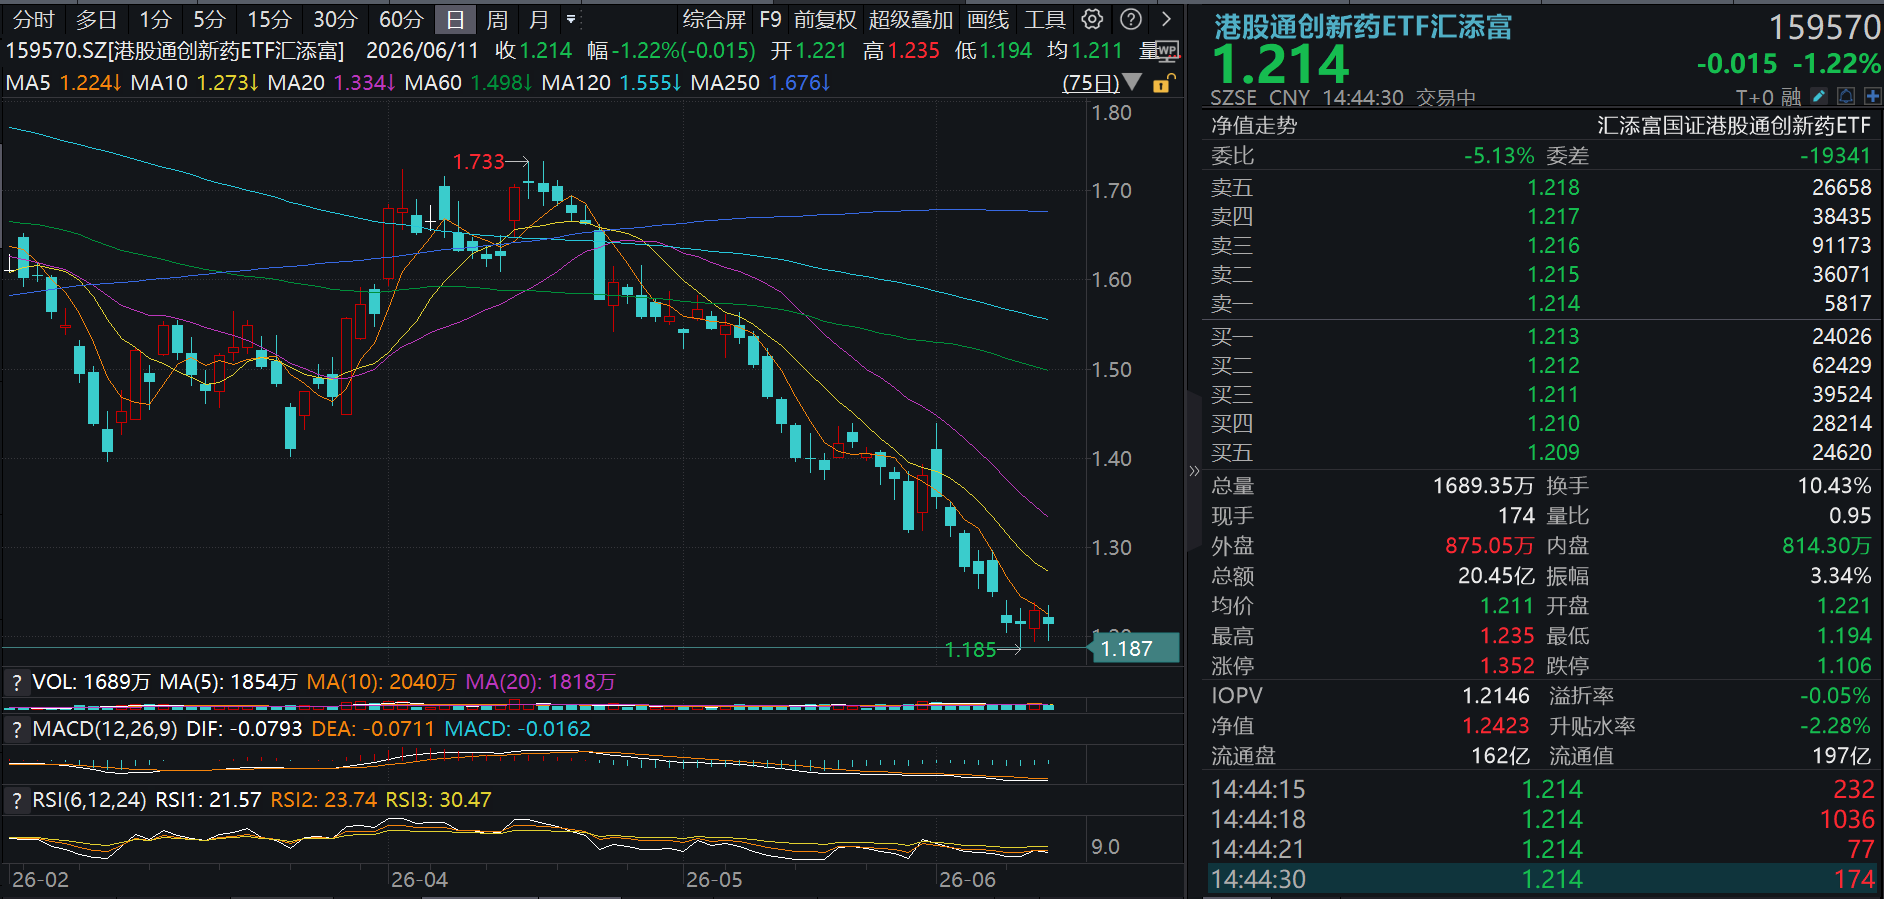Open the MACD indicator help question icon
This screenshot has width=1884, height=899.
[x=16, y=729]
